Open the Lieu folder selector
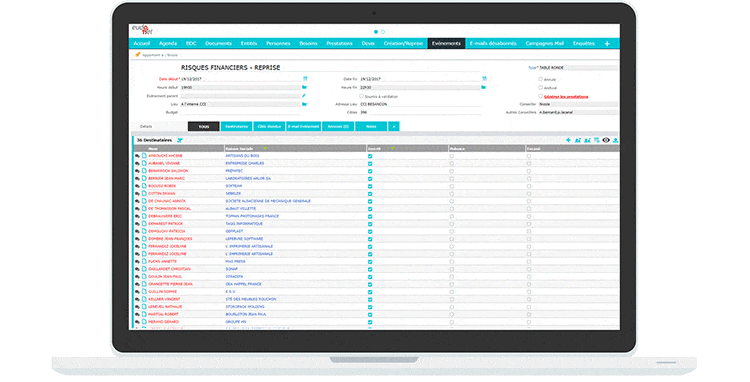Screen dimensions: 750x382 click(304, 104)
